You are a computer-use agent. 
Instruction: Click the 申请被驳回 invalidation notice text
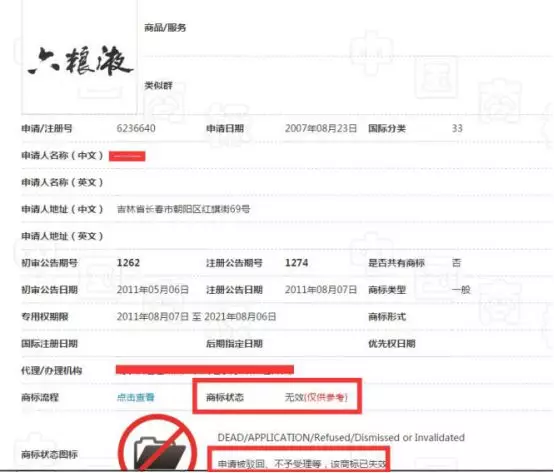tap(302, 464)
